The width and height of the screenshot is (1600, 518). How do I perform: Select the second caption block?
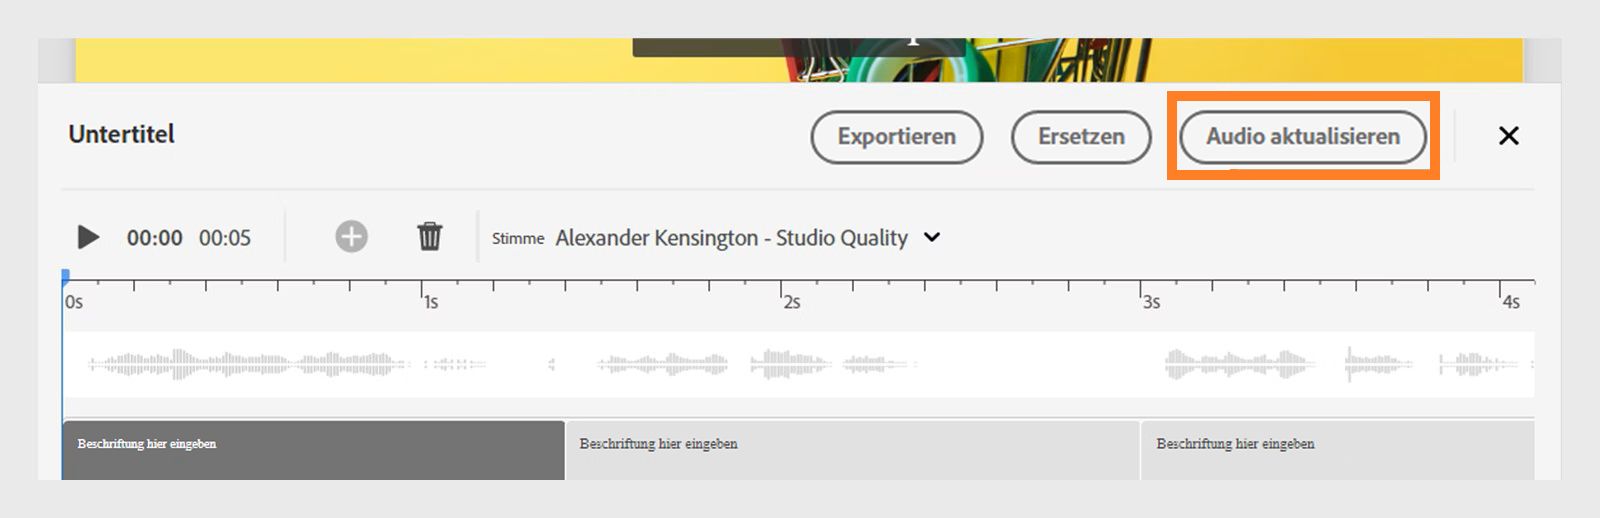pos(852,450)
